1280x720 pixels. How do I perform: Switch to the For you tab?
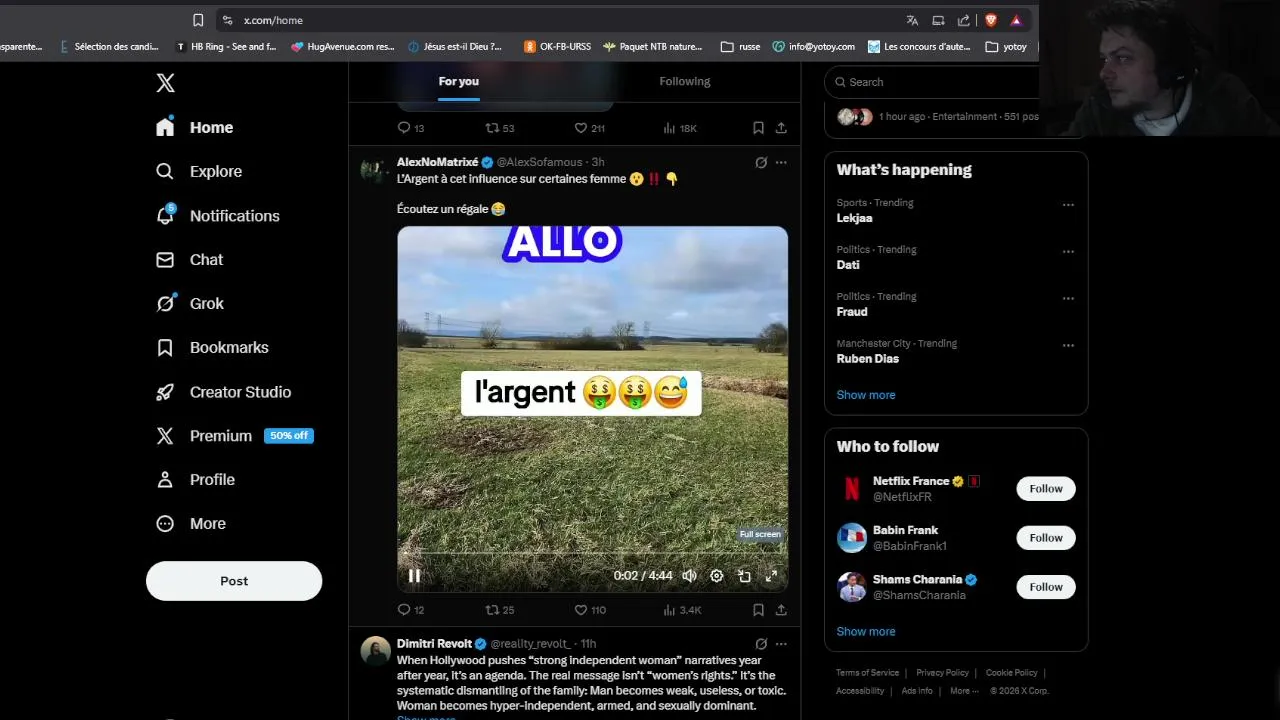[x=459, y=81]
